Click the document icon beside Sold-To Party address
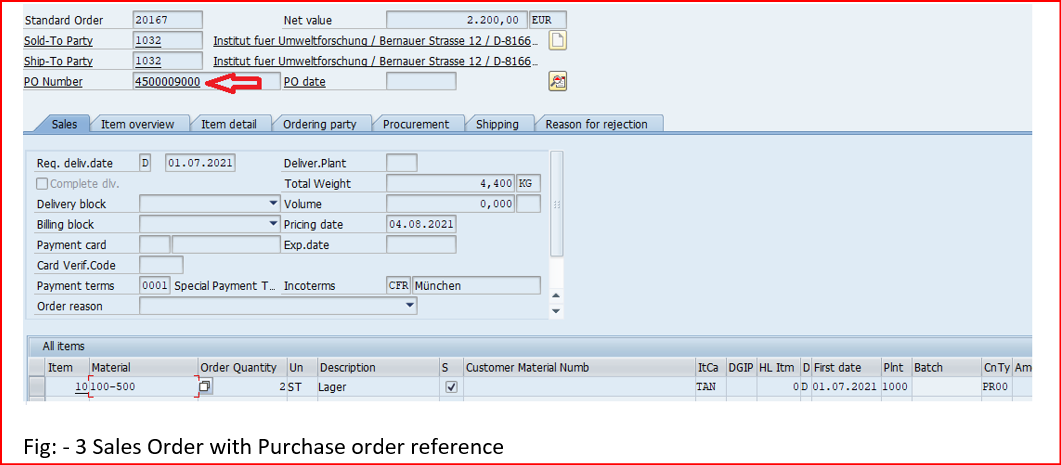Image resolution: width=1061 pixels, height=465 pixels. (558, 41)
